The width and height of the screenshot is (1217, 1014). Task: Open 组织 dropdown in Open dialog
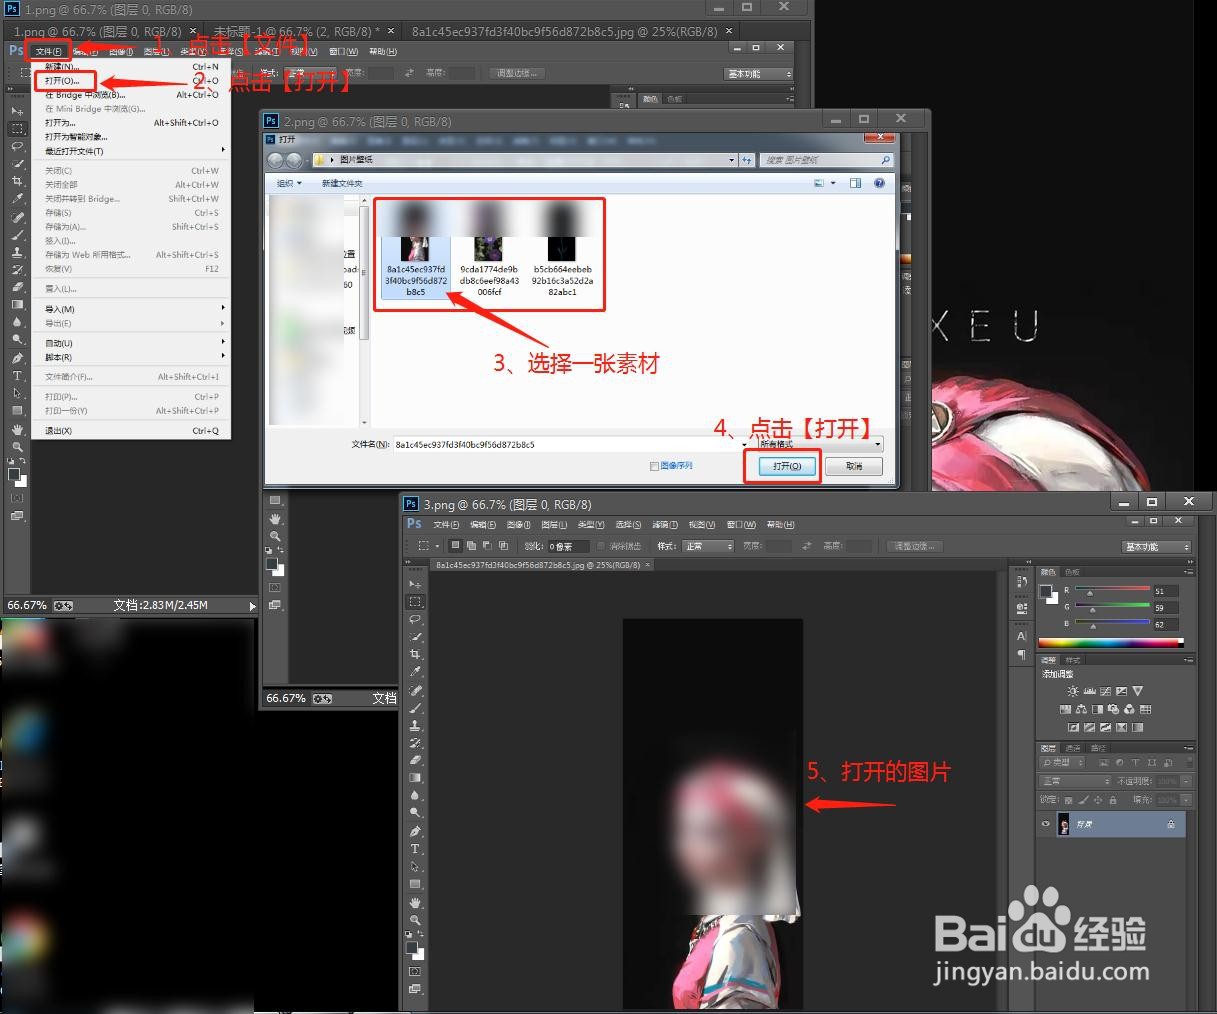[x=289, y=183]
